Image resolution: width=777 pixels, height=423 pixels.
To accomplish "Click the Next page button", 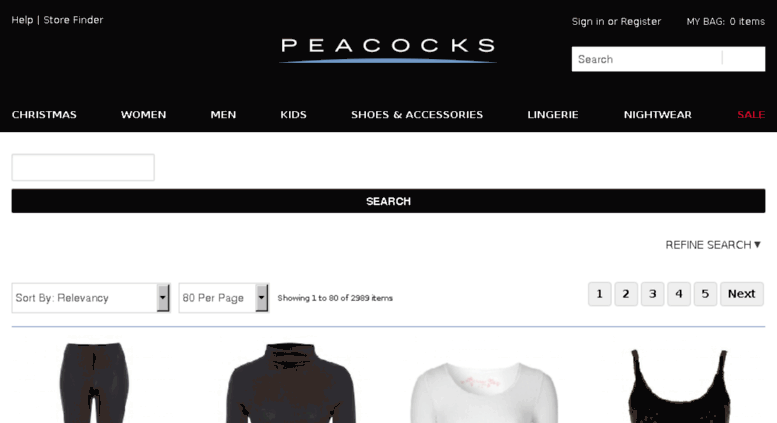I will click(x=741, y=294).
